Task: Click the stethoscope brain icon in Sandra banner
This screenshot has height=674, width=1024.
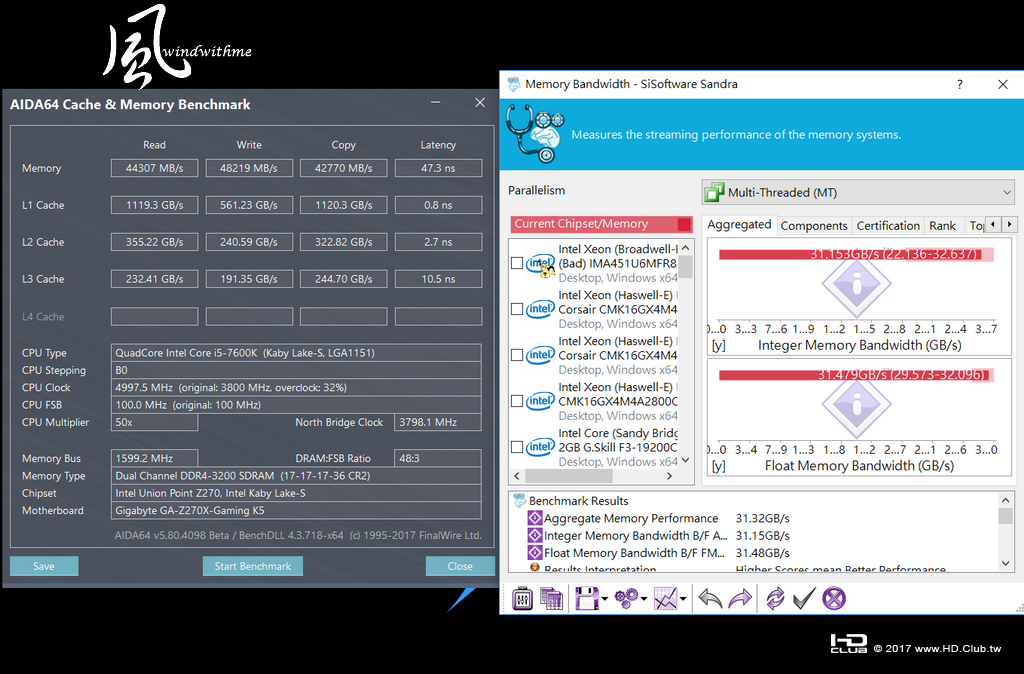Action: coord(536,134)
